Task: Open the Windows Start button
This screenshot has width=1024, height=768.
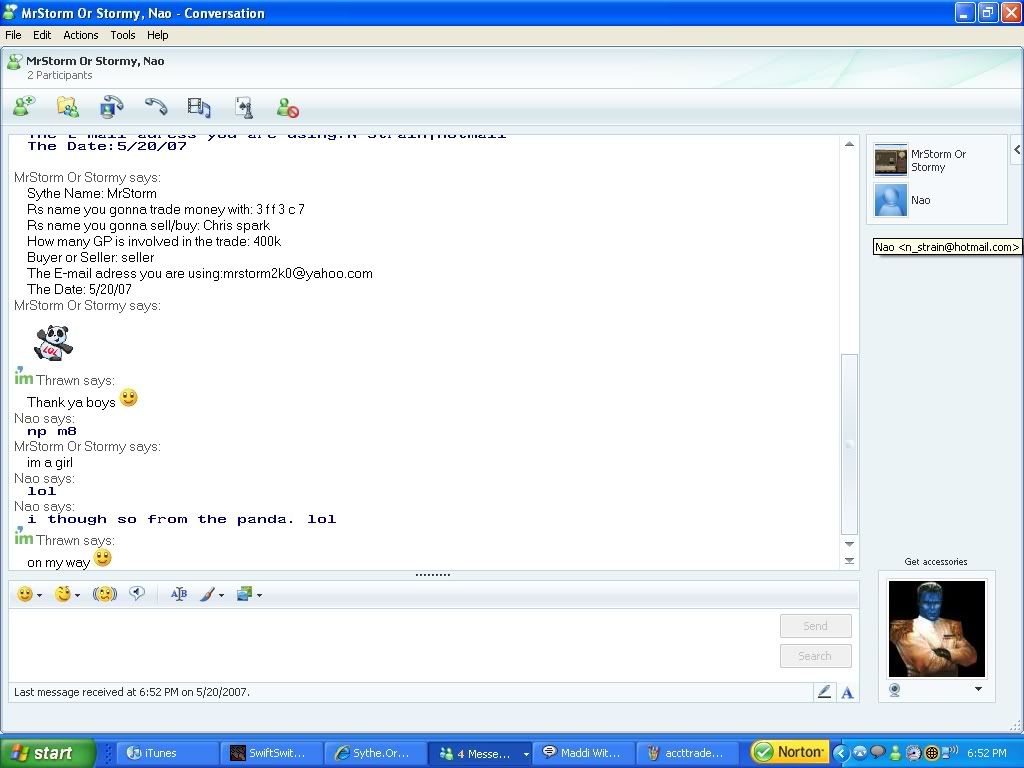Action: coord(47,753)
